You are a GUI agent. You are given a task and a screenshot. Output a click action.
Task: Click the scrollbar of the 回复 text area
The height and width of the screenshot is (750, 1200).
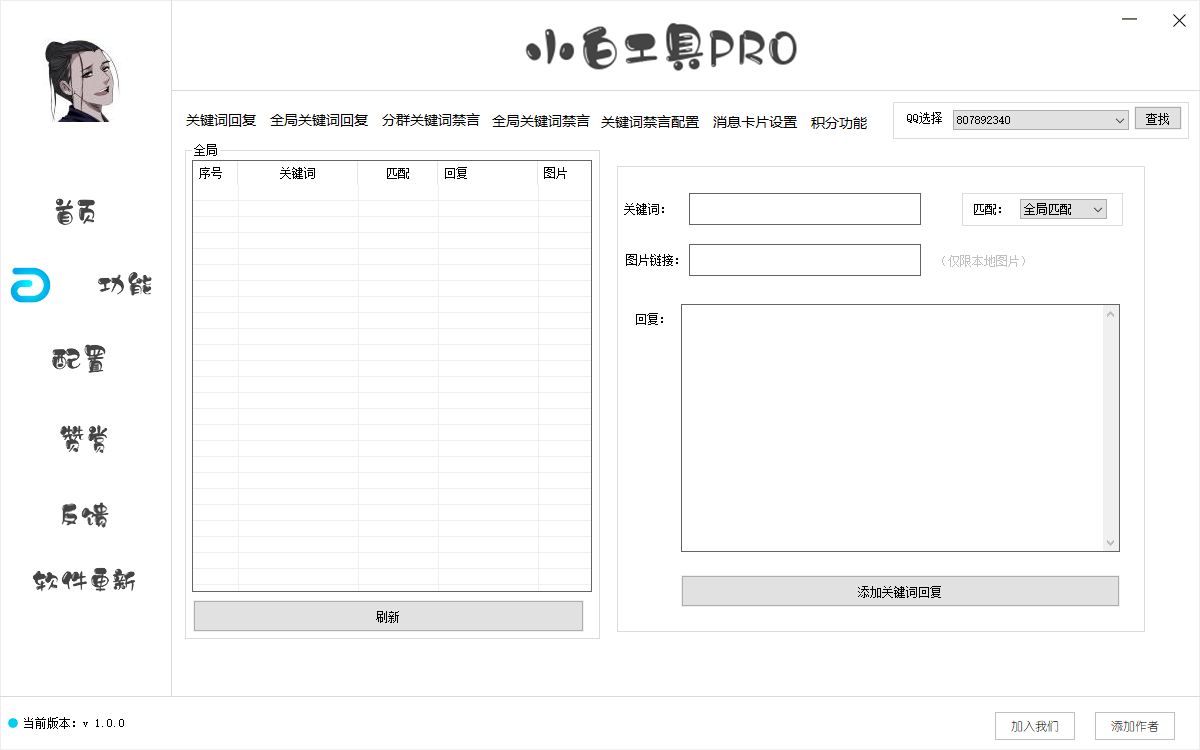coord(1110,427)
